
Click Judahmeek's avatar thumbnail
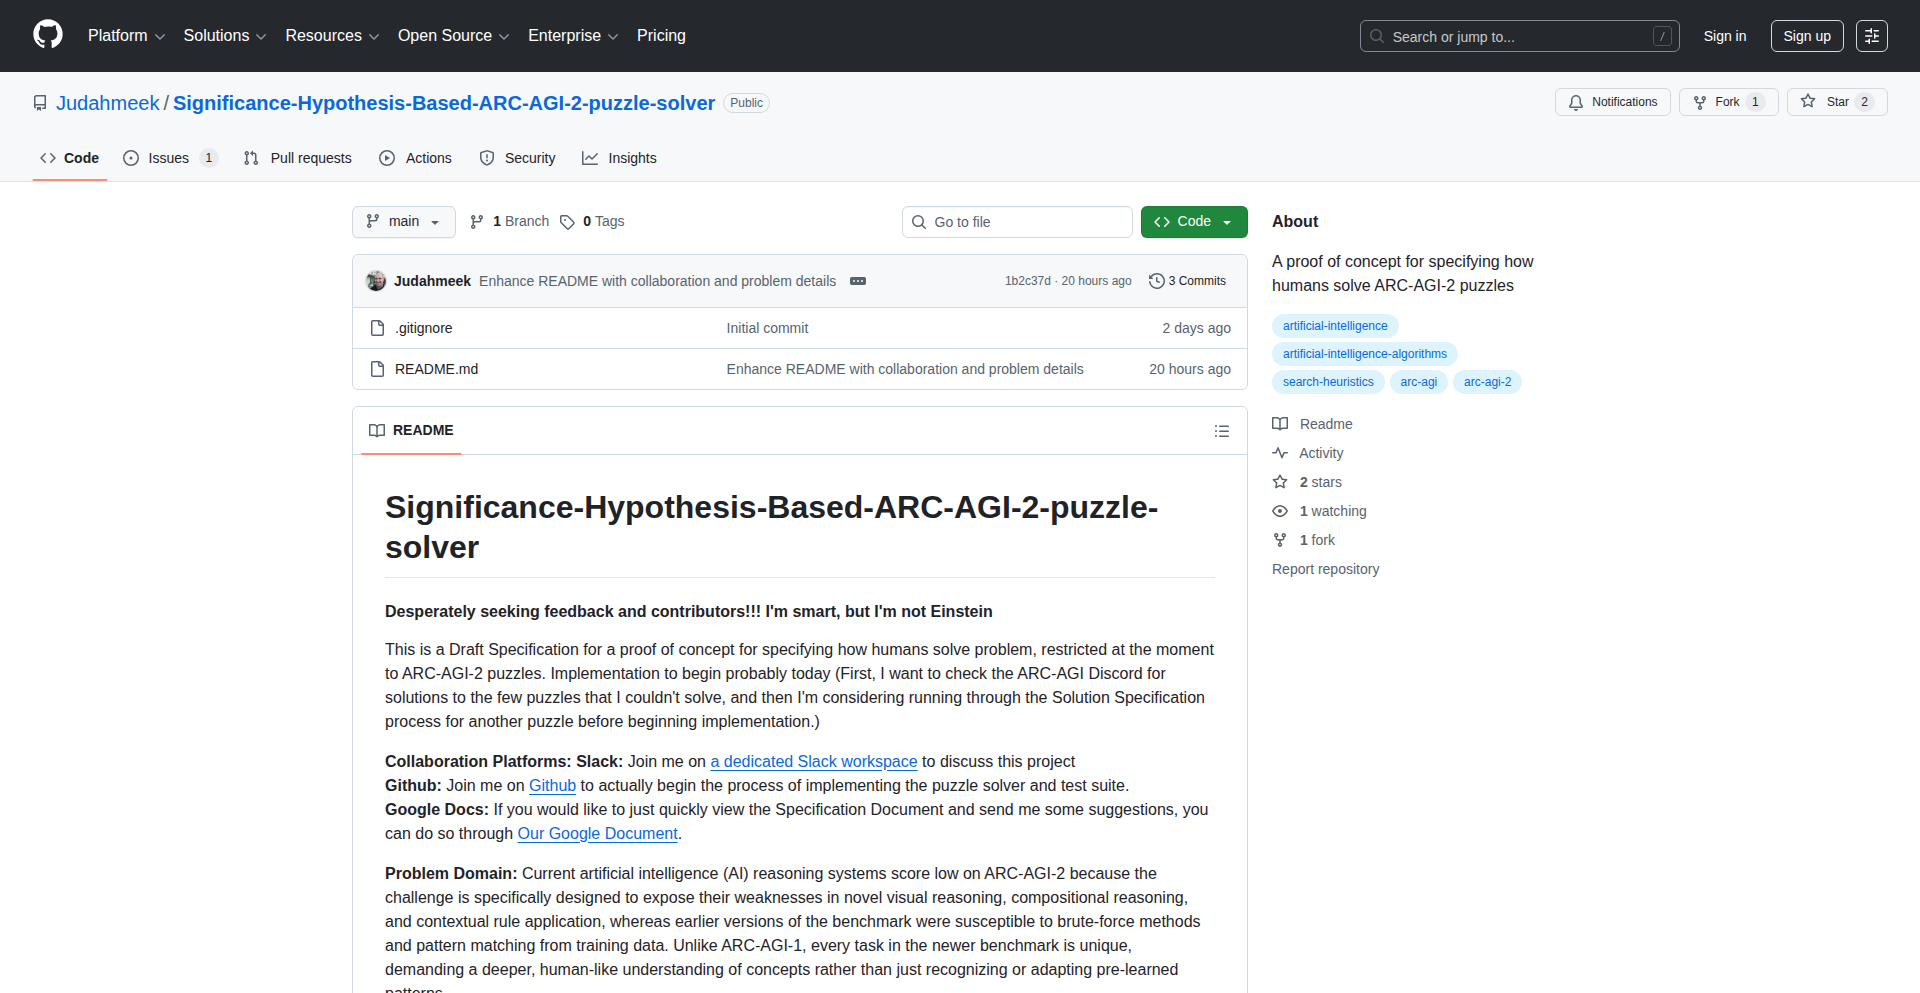pos(376,281)
